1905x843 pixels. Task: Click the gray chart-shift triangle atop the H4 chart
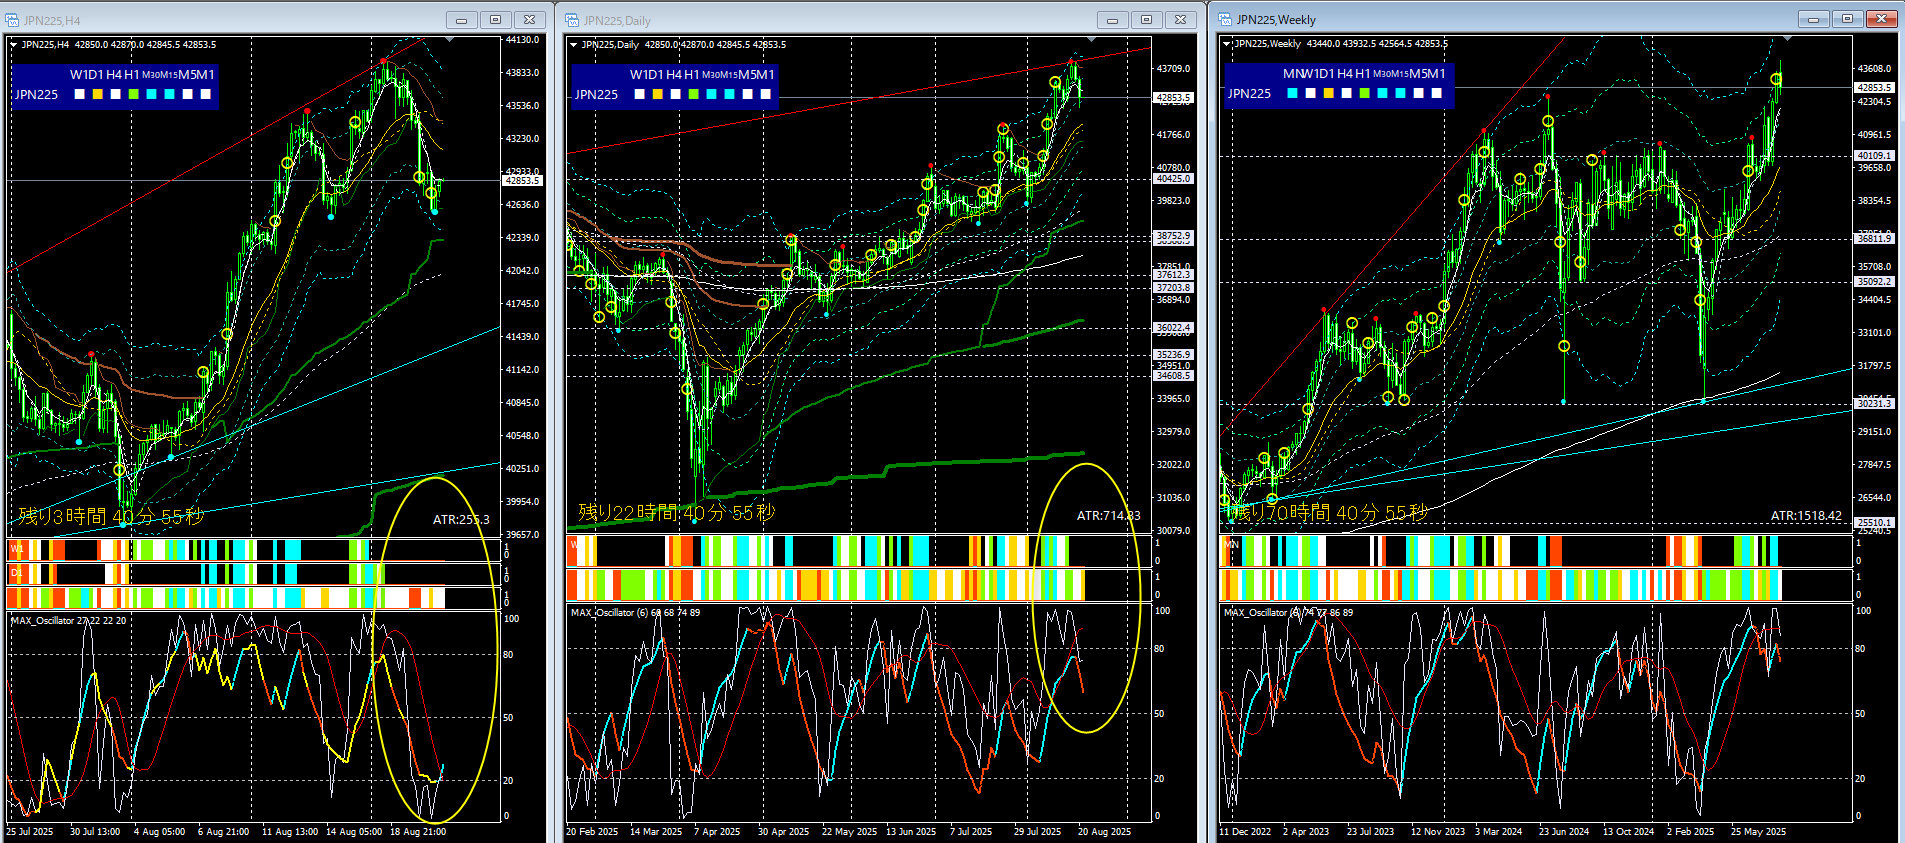point(450,39)
